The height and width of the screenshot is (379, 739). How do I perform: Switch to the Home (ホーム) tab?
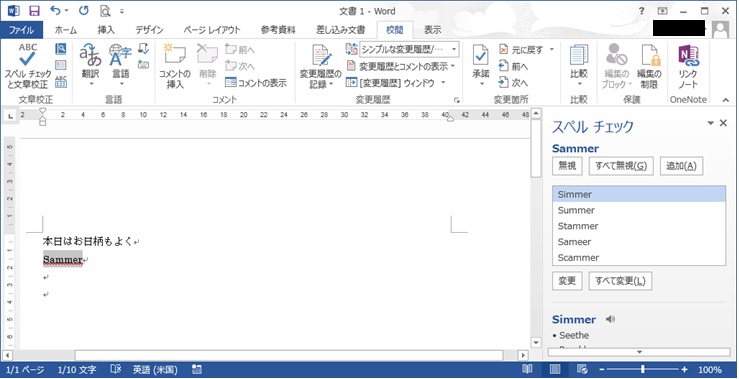(x=66, y=30)
